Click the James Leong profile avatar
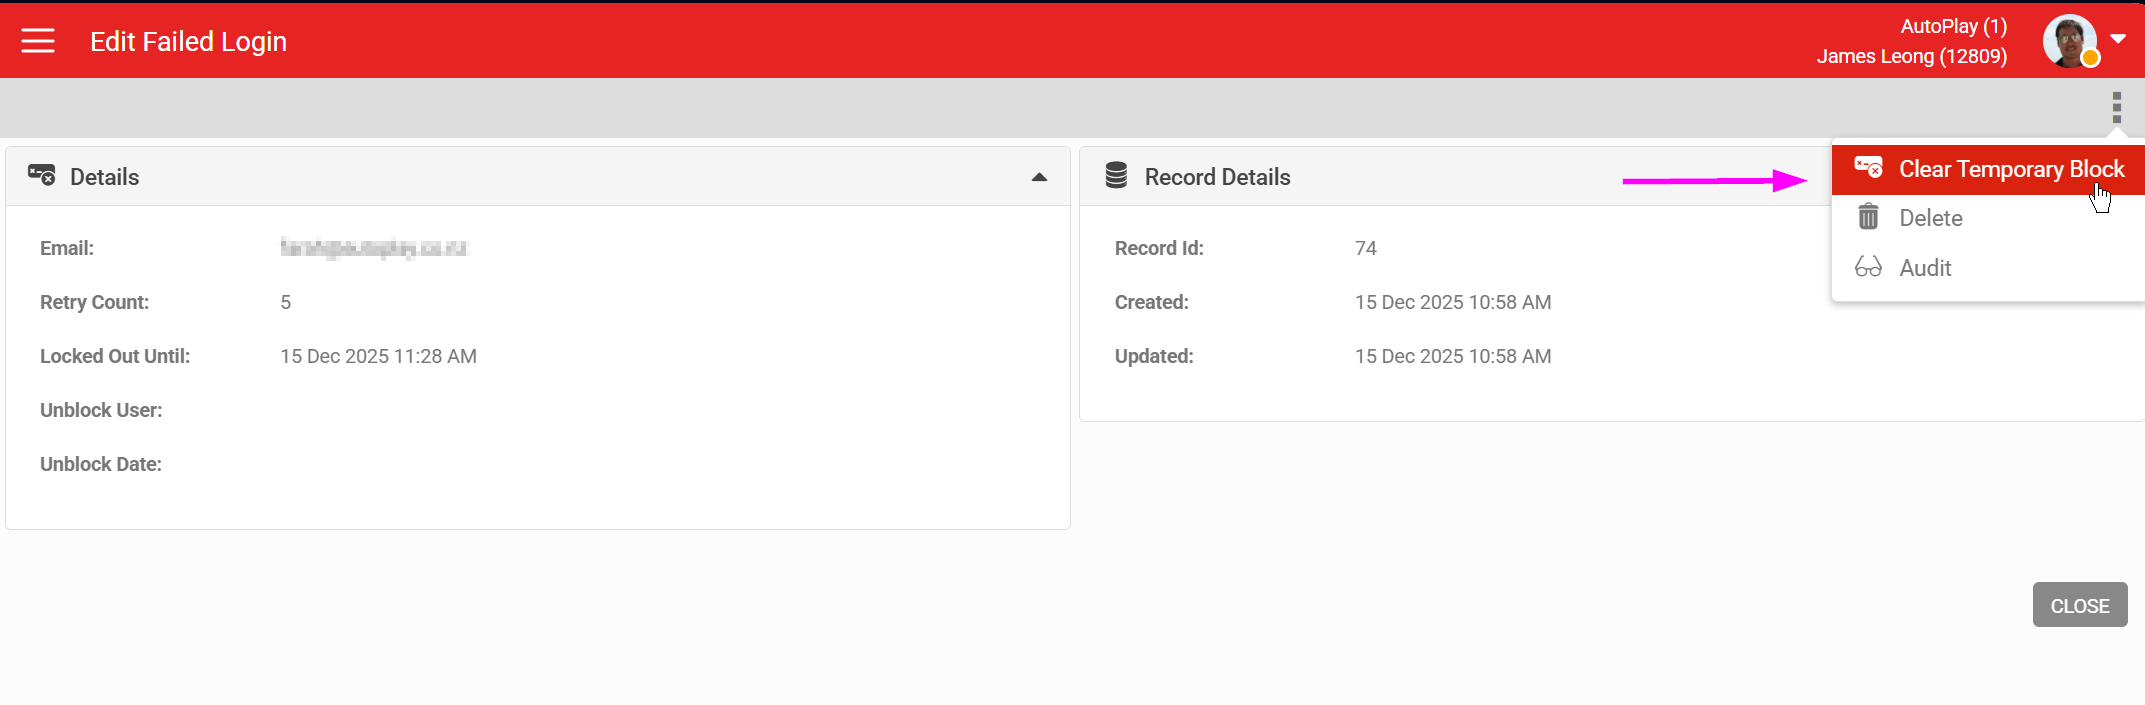 click(x=2069, y=41)
